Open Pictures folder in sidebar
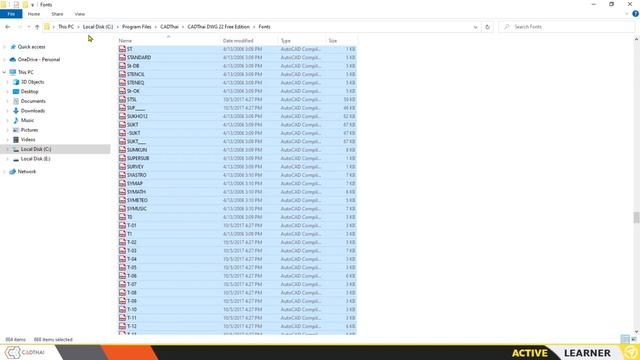Image resolution: width=640 pixels, height=360 pixels. click(x=29, y=130)
